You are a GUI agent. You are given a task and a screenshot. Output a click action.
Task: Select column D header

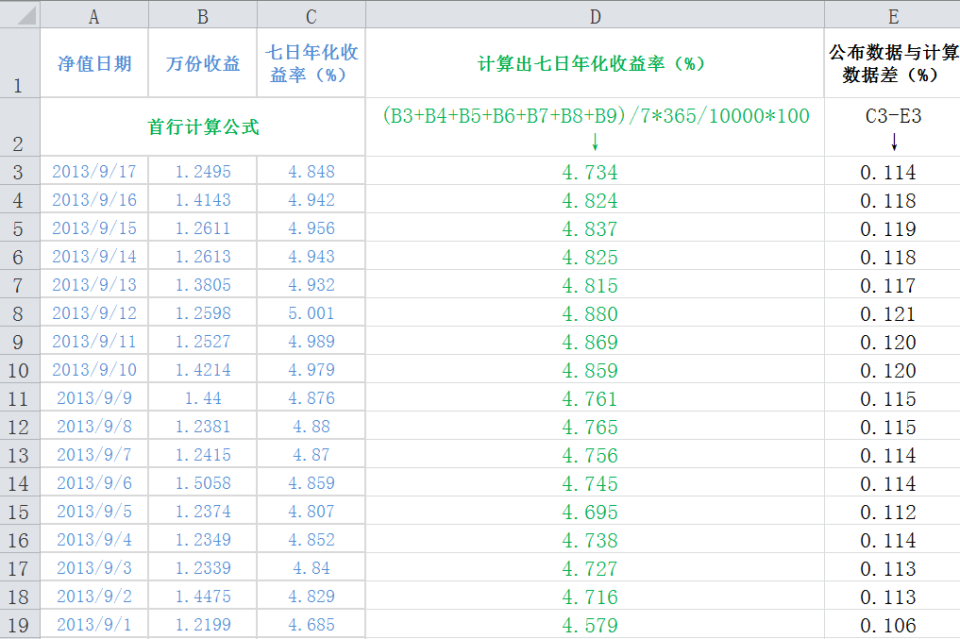pos(595,15)
